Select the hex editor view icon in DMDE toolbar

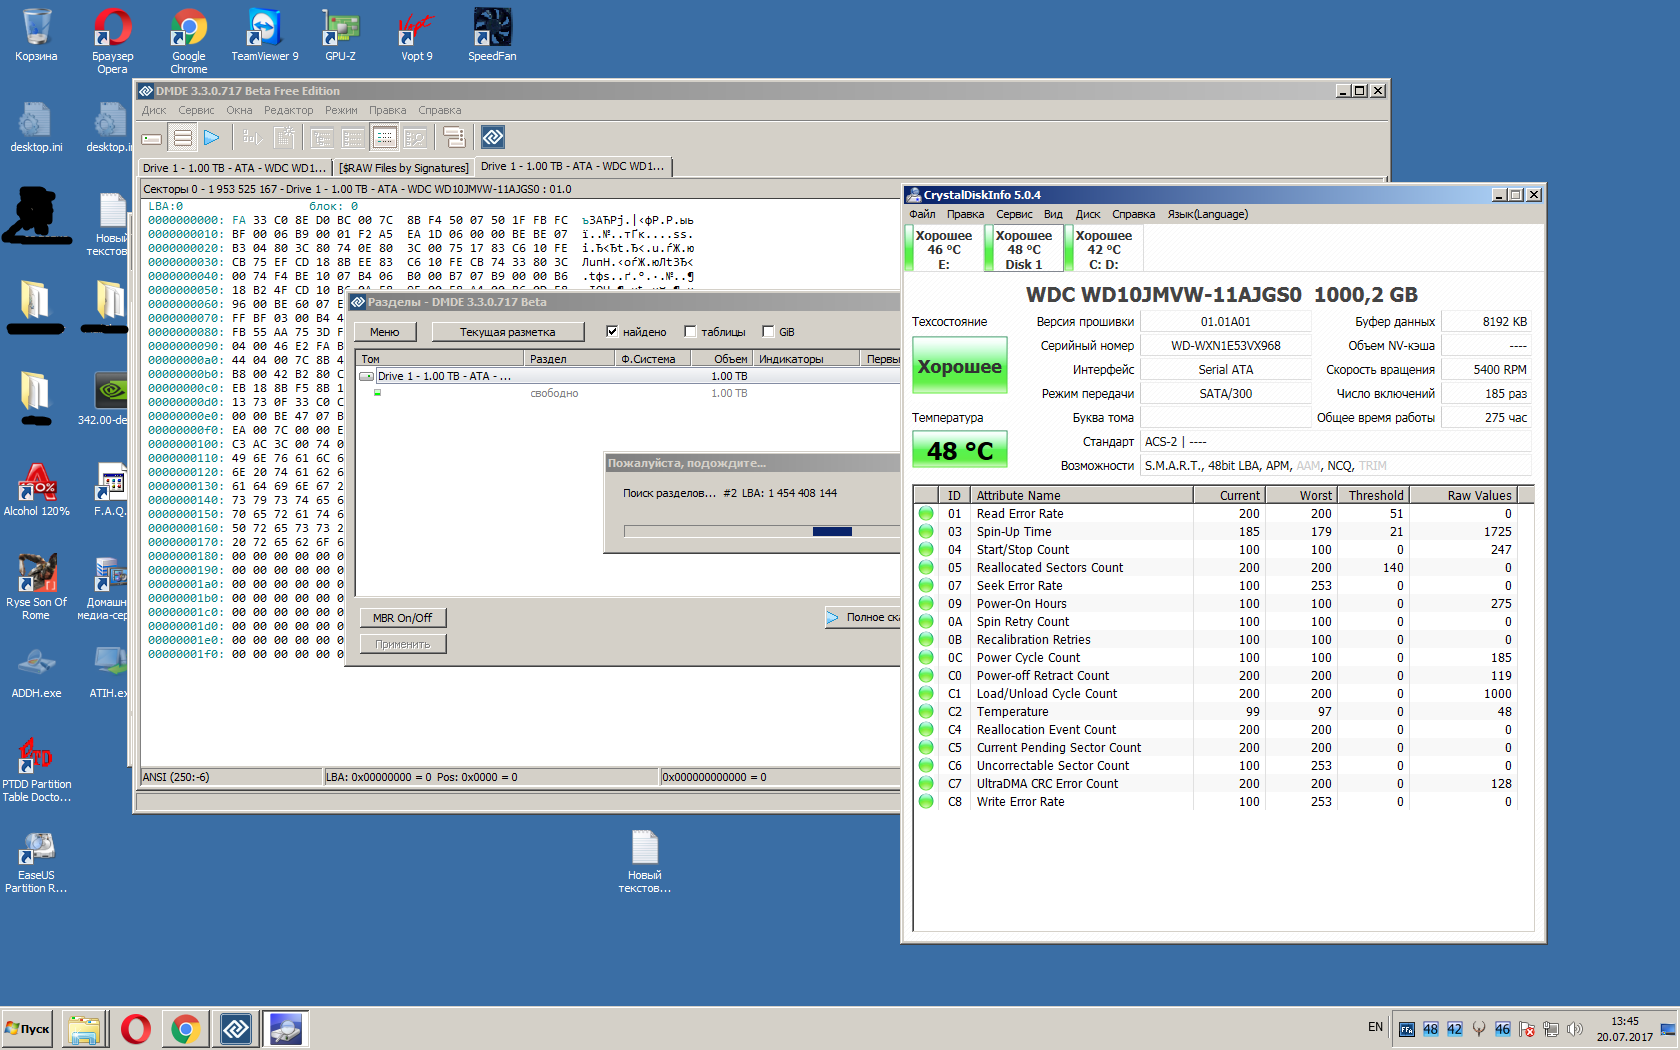[385, 138]
